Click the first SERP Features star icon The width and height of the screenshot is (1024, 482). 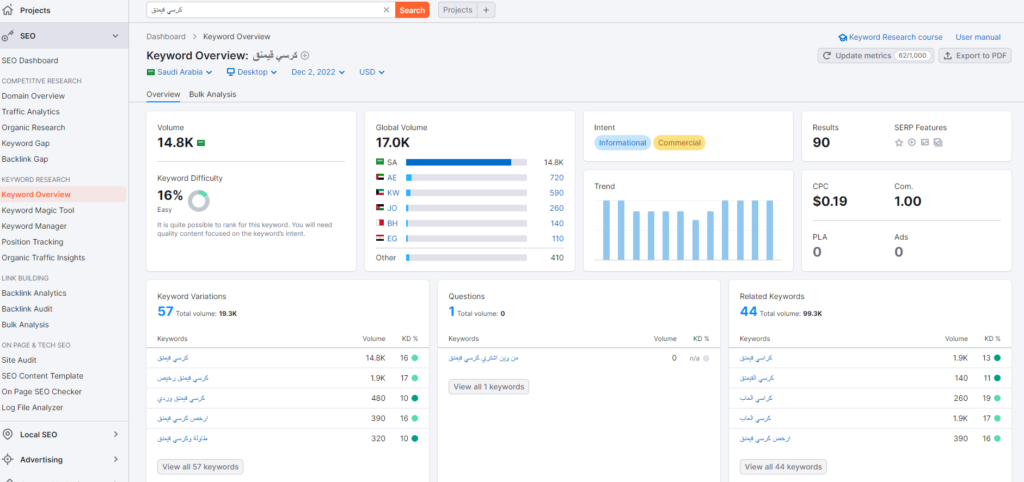898,143
